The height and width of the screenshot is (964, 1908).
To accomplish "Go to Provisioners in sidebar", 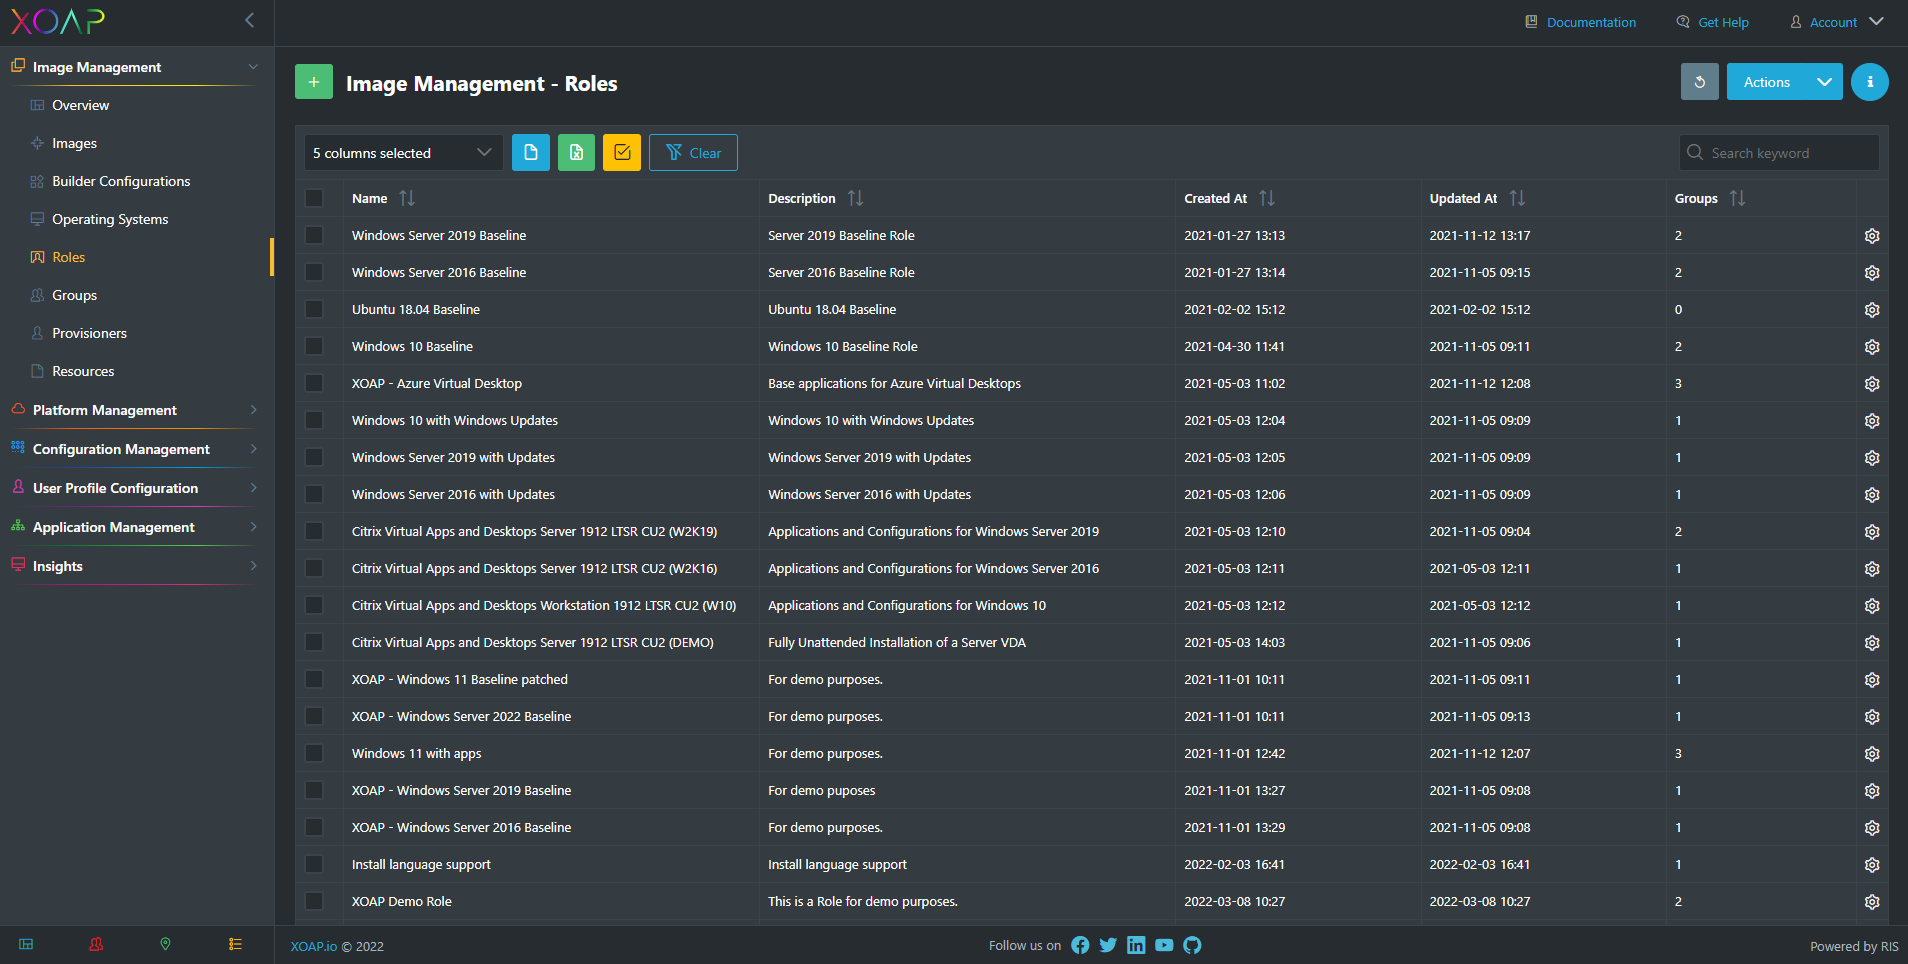I will pos(89,333).
